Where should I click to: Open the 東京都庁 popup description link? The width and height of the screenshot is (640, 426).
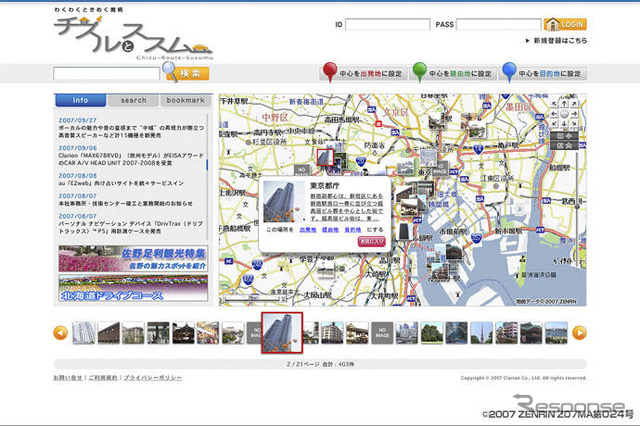pyautogui.click(x=347, y=207)
